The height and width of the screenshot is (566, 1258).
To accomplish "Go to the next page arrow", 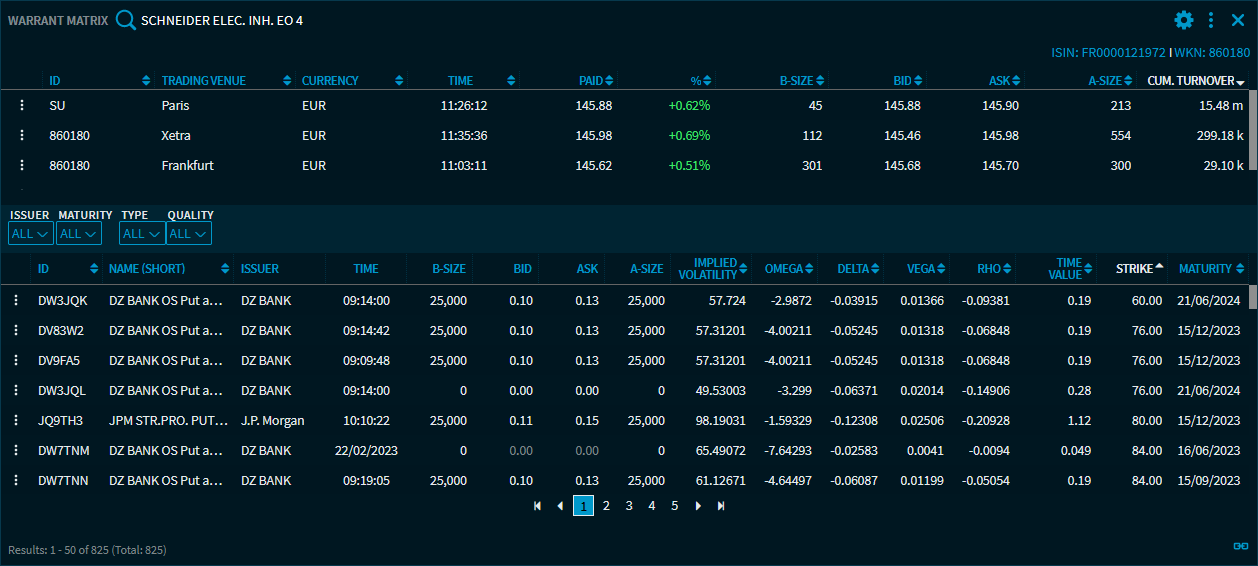I will [698, 506].
